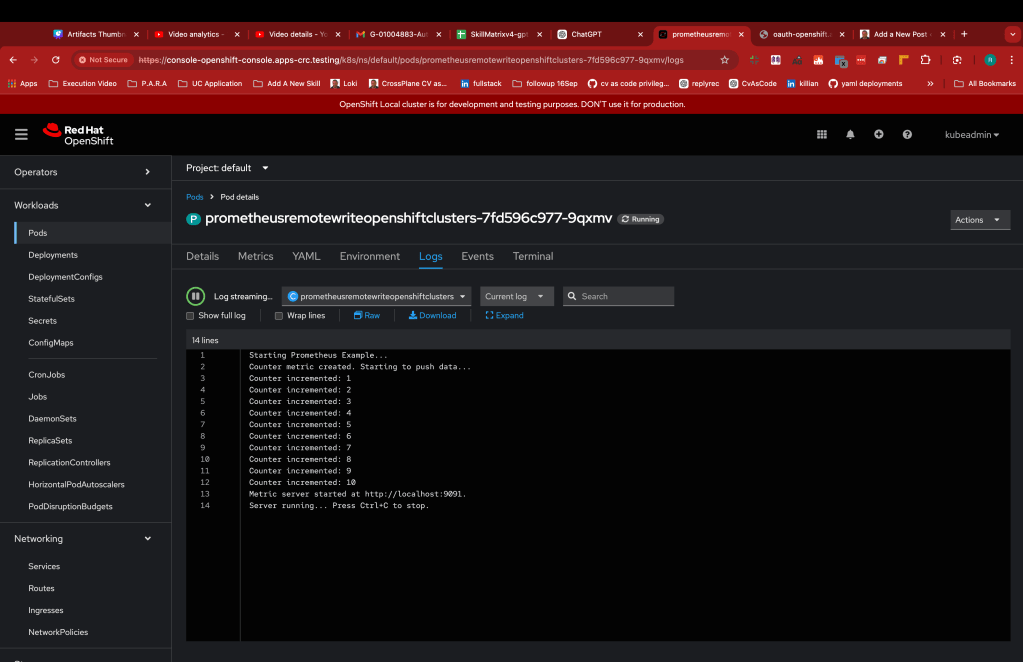Open ConfigMaps in sidebar
The height and width of the screenshot is (662, 1023).
click(51, 343)
